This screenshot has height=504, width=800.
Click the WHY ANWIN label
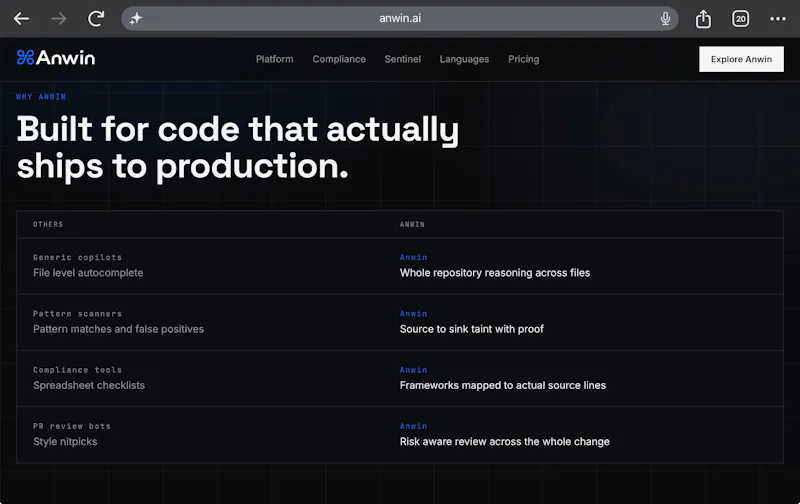(x=41, y=96)
